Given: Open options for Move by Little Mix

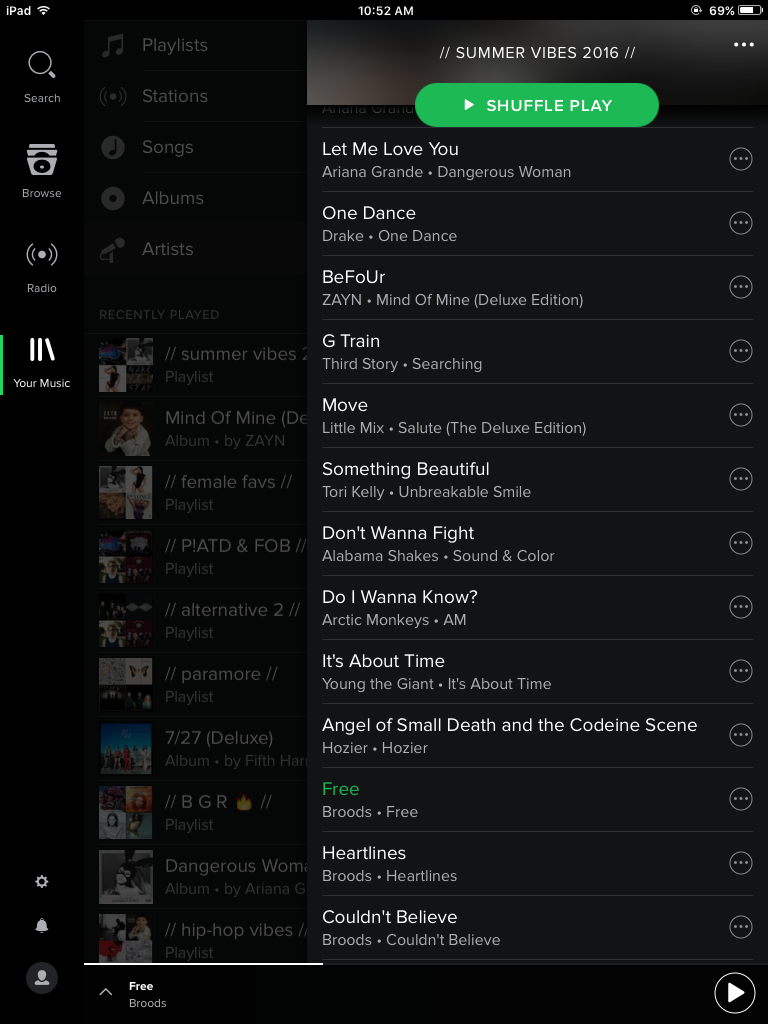Looking at the screenshot, I should (x=741, y=415).
